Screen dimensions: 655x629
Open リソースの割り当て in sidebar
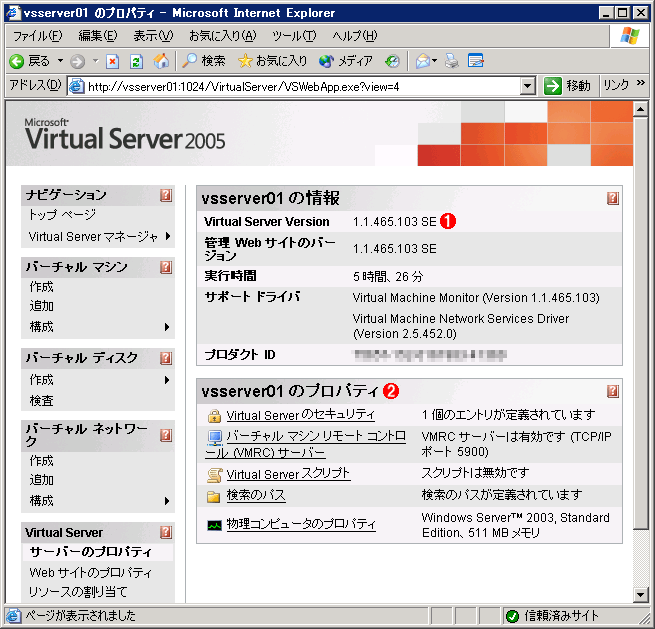[x=78, y=592]
